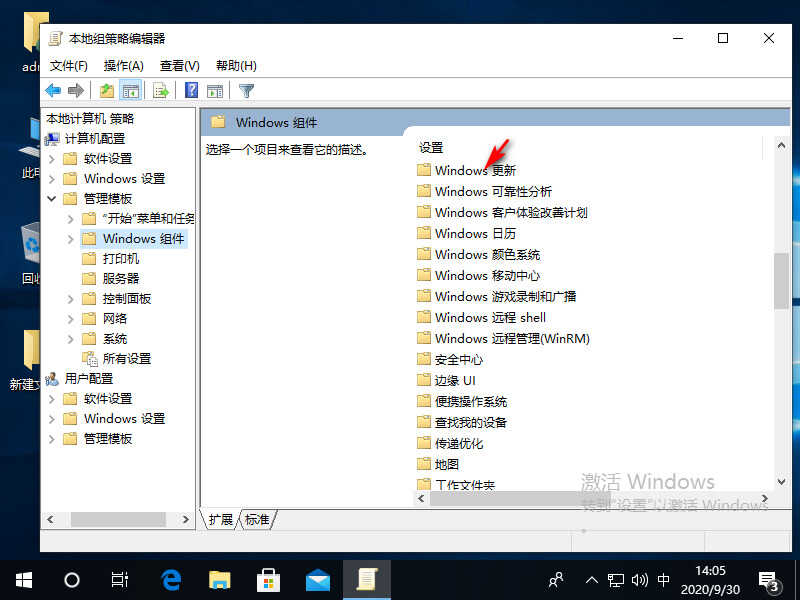The width and height of the screenshot is (800, 600).
Task: Launch Edge browser from taskbar
Action: [x=171, y=580]
